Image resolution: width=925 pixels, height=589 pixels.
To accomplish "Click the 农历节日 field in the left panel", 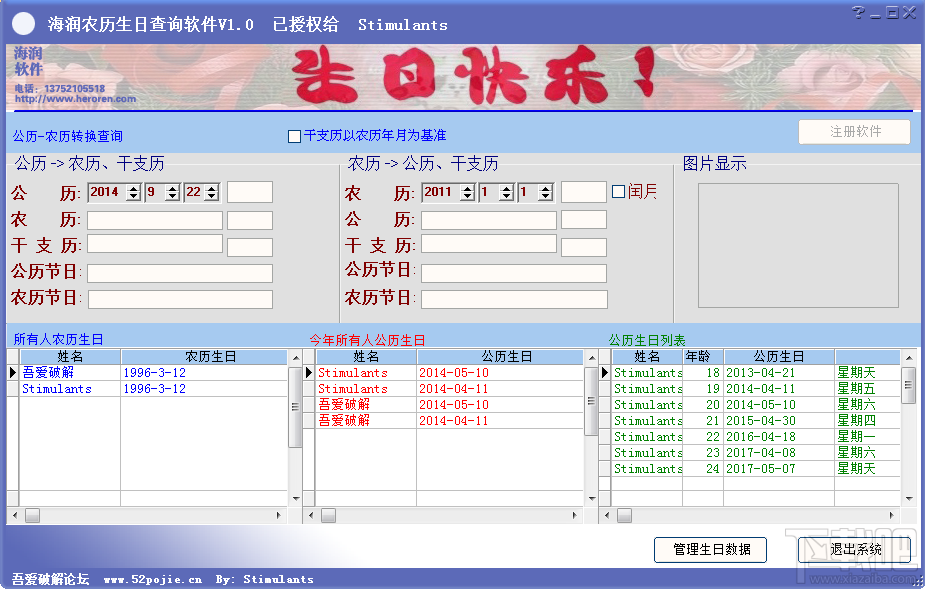I will (180, 299).
